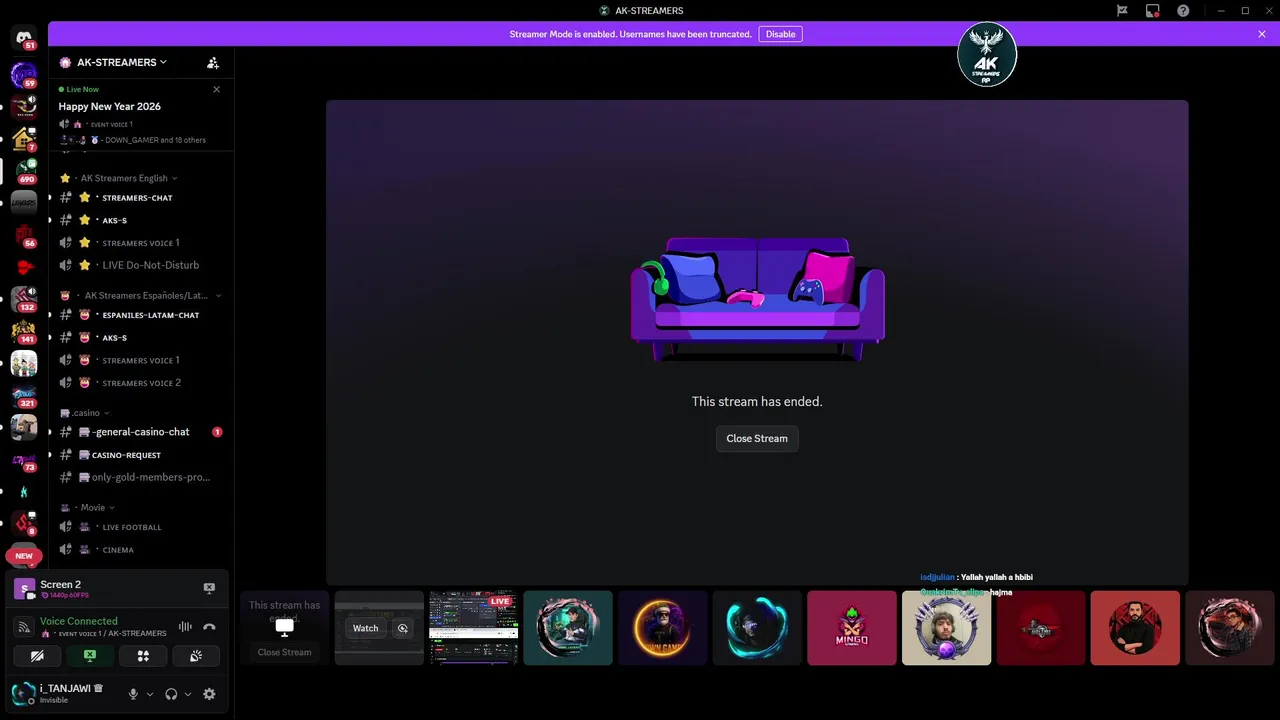This screenshot has height=720, width=1280.
Task: Close the Streamer Mode notification banner
Action: 1262,34
